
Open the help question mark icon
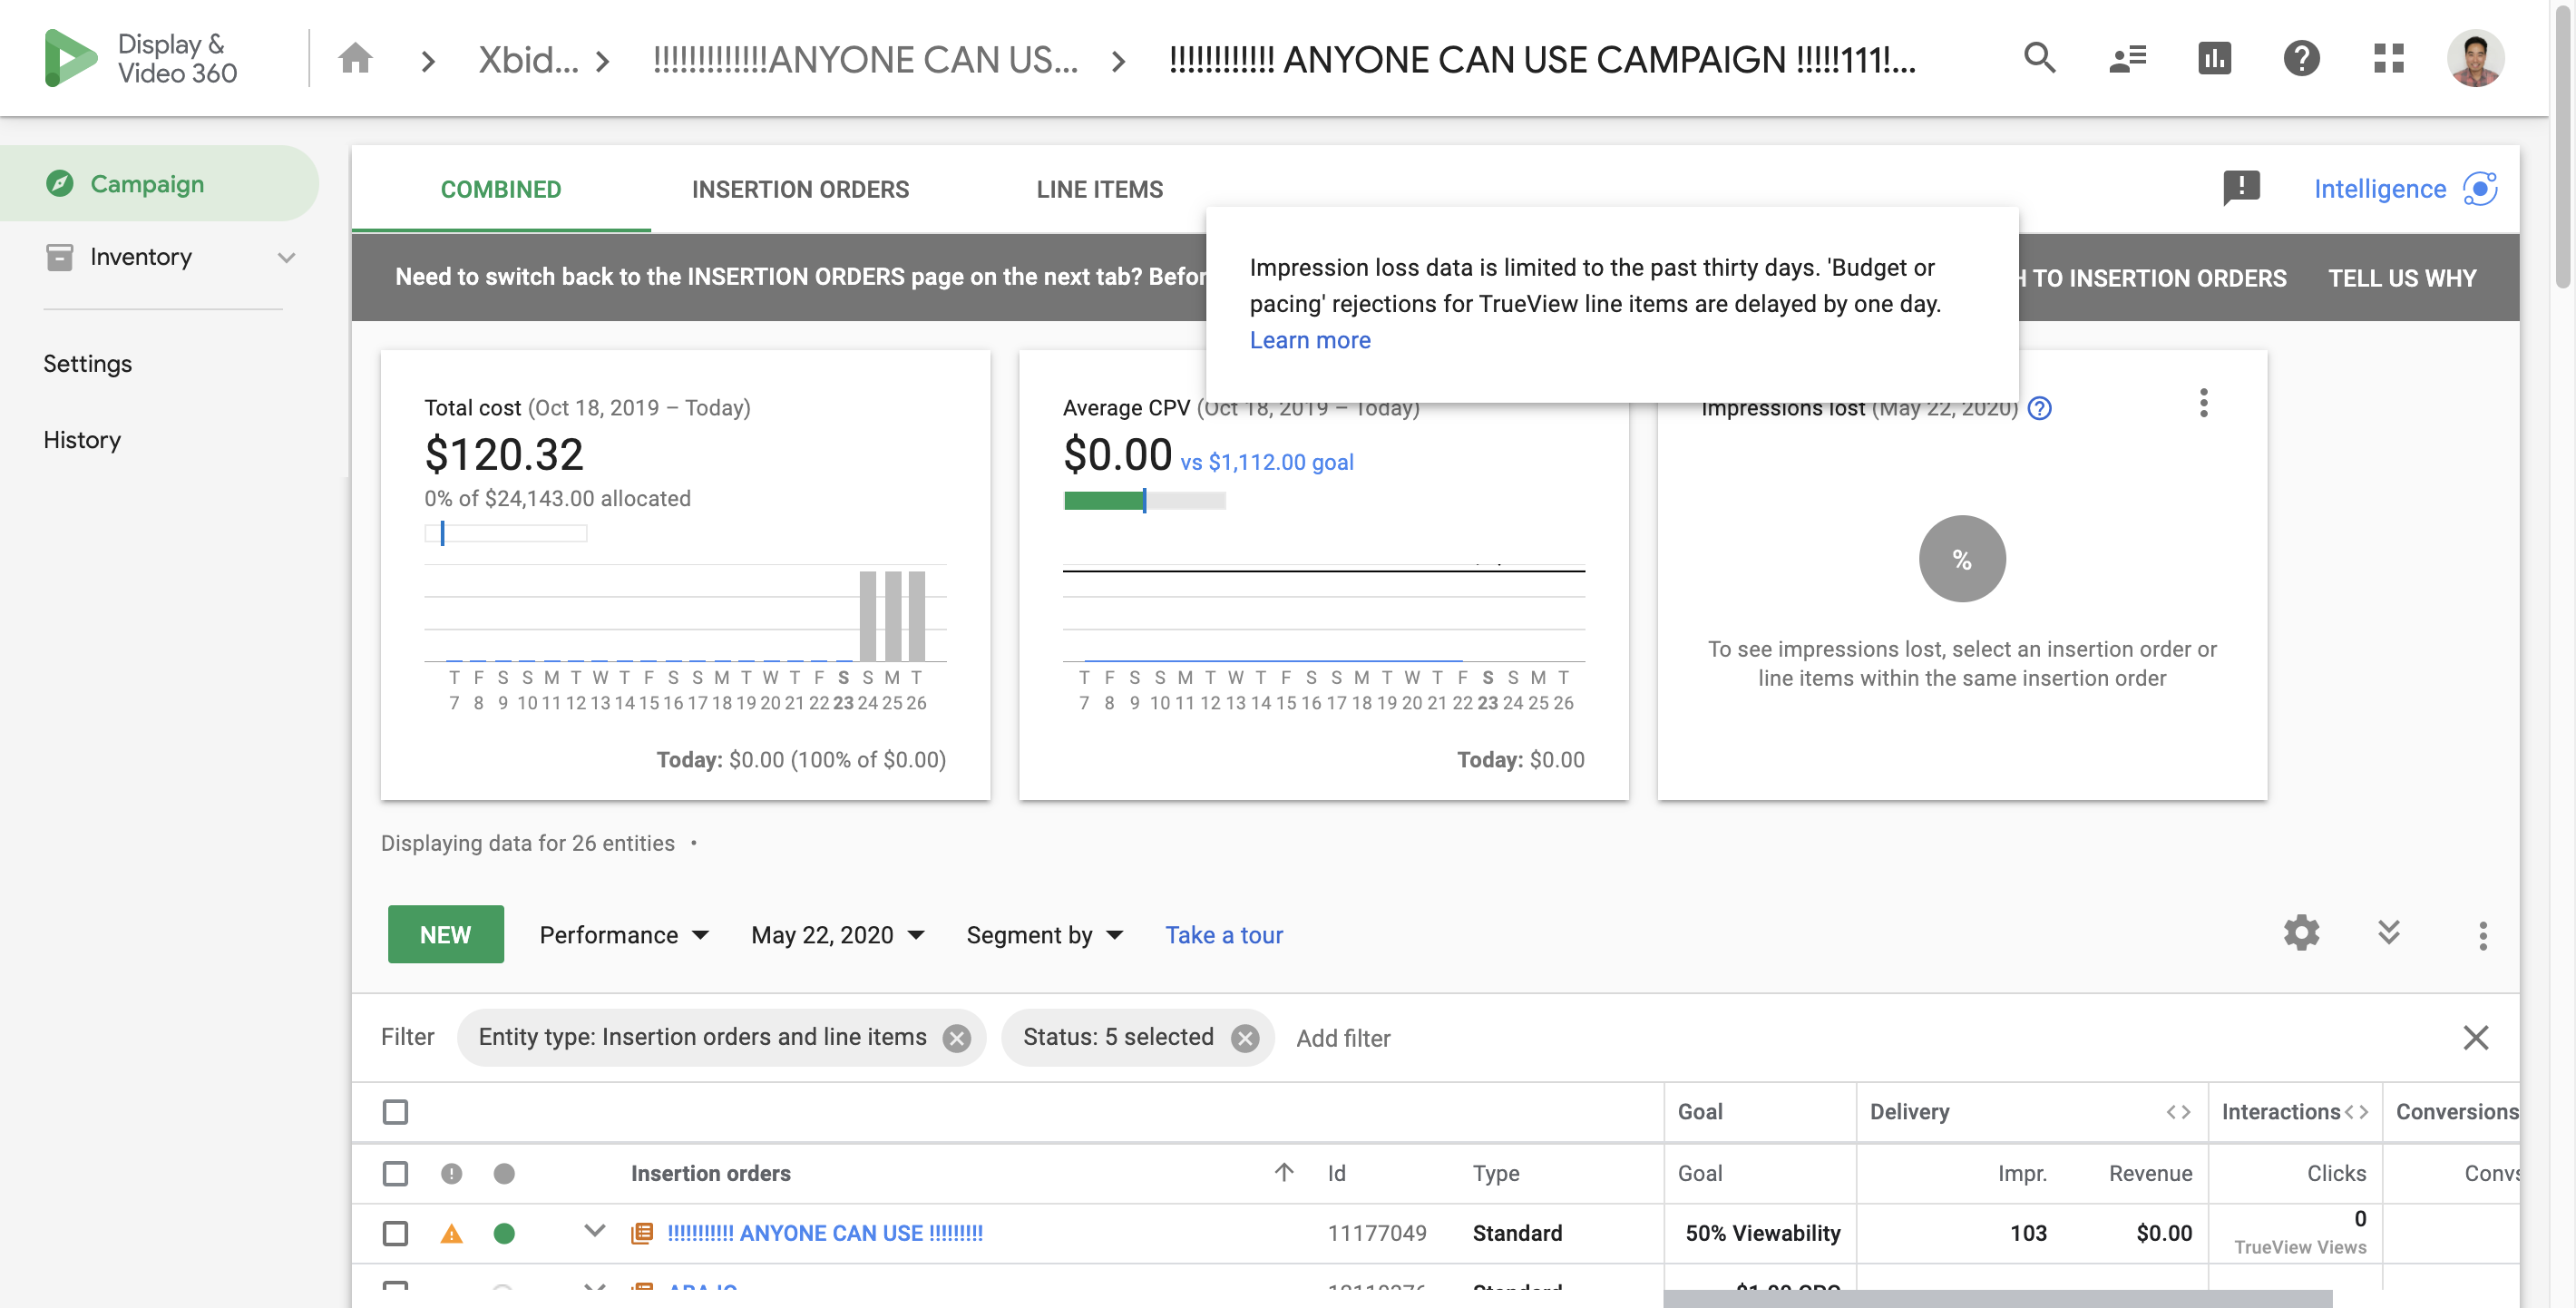click(x=2301, y=58)
